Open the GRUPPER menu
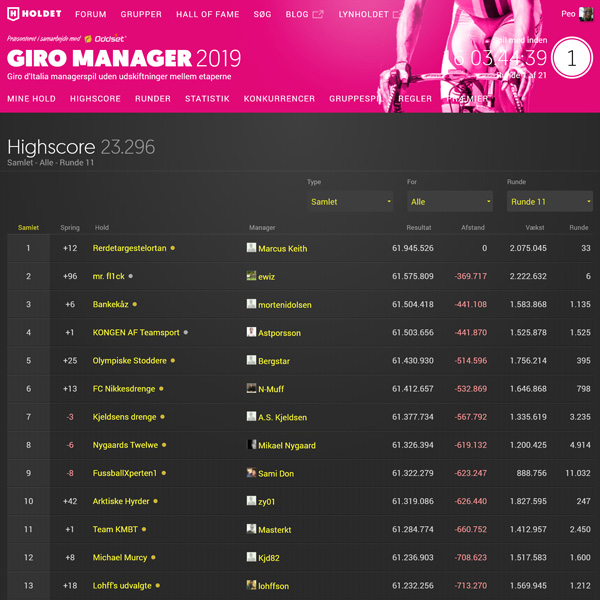The image size is (600, 600). [141, 14]
